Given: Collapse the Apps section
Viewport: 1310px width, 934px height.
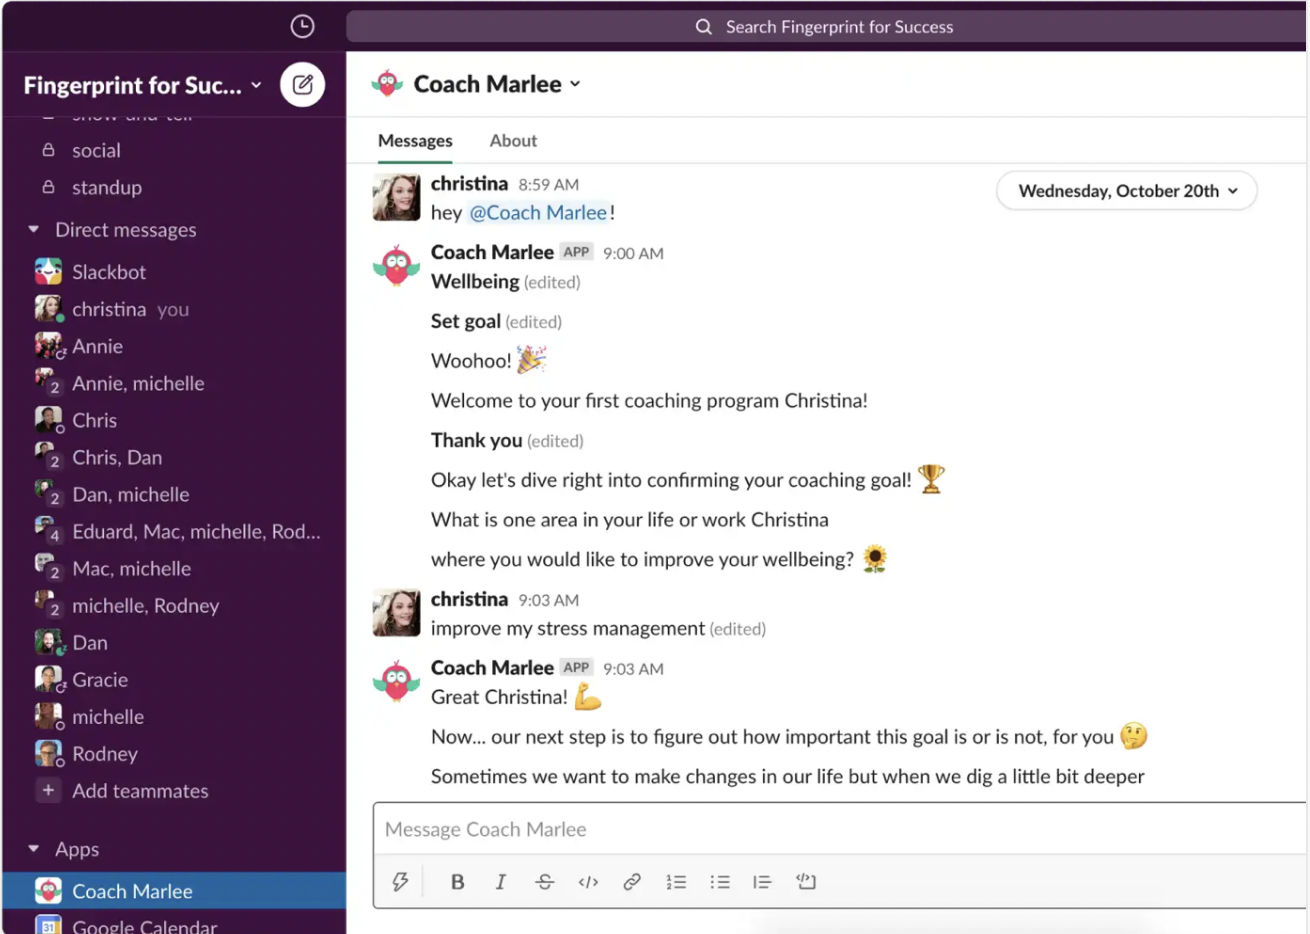Looking at the screenshot, I should 34,849.
